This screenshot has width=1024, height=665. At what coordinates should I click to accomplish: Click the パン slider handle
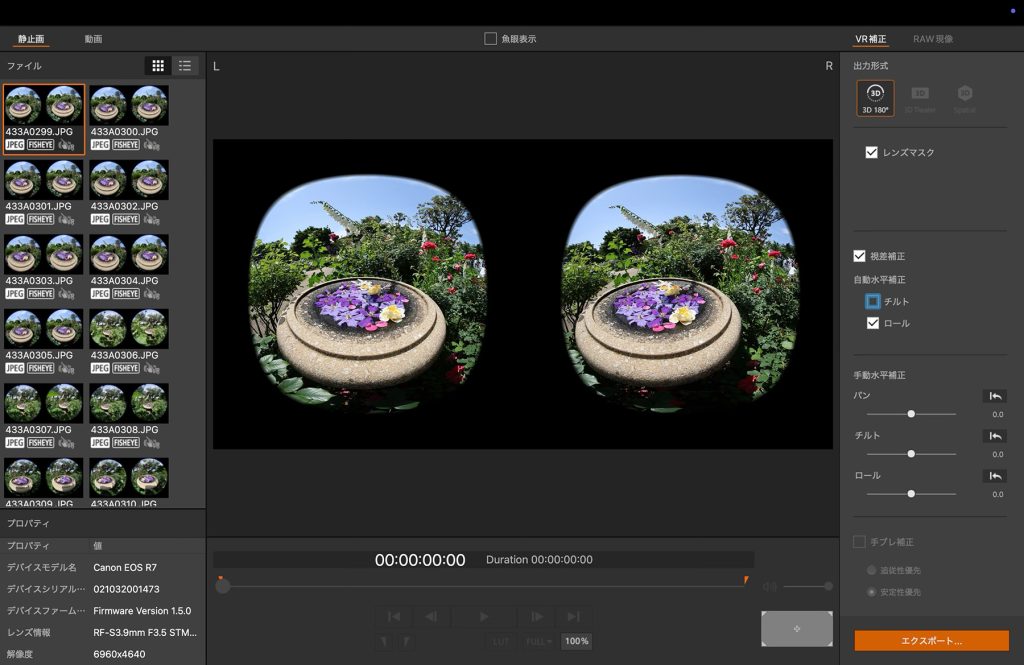tap(911, 413)
